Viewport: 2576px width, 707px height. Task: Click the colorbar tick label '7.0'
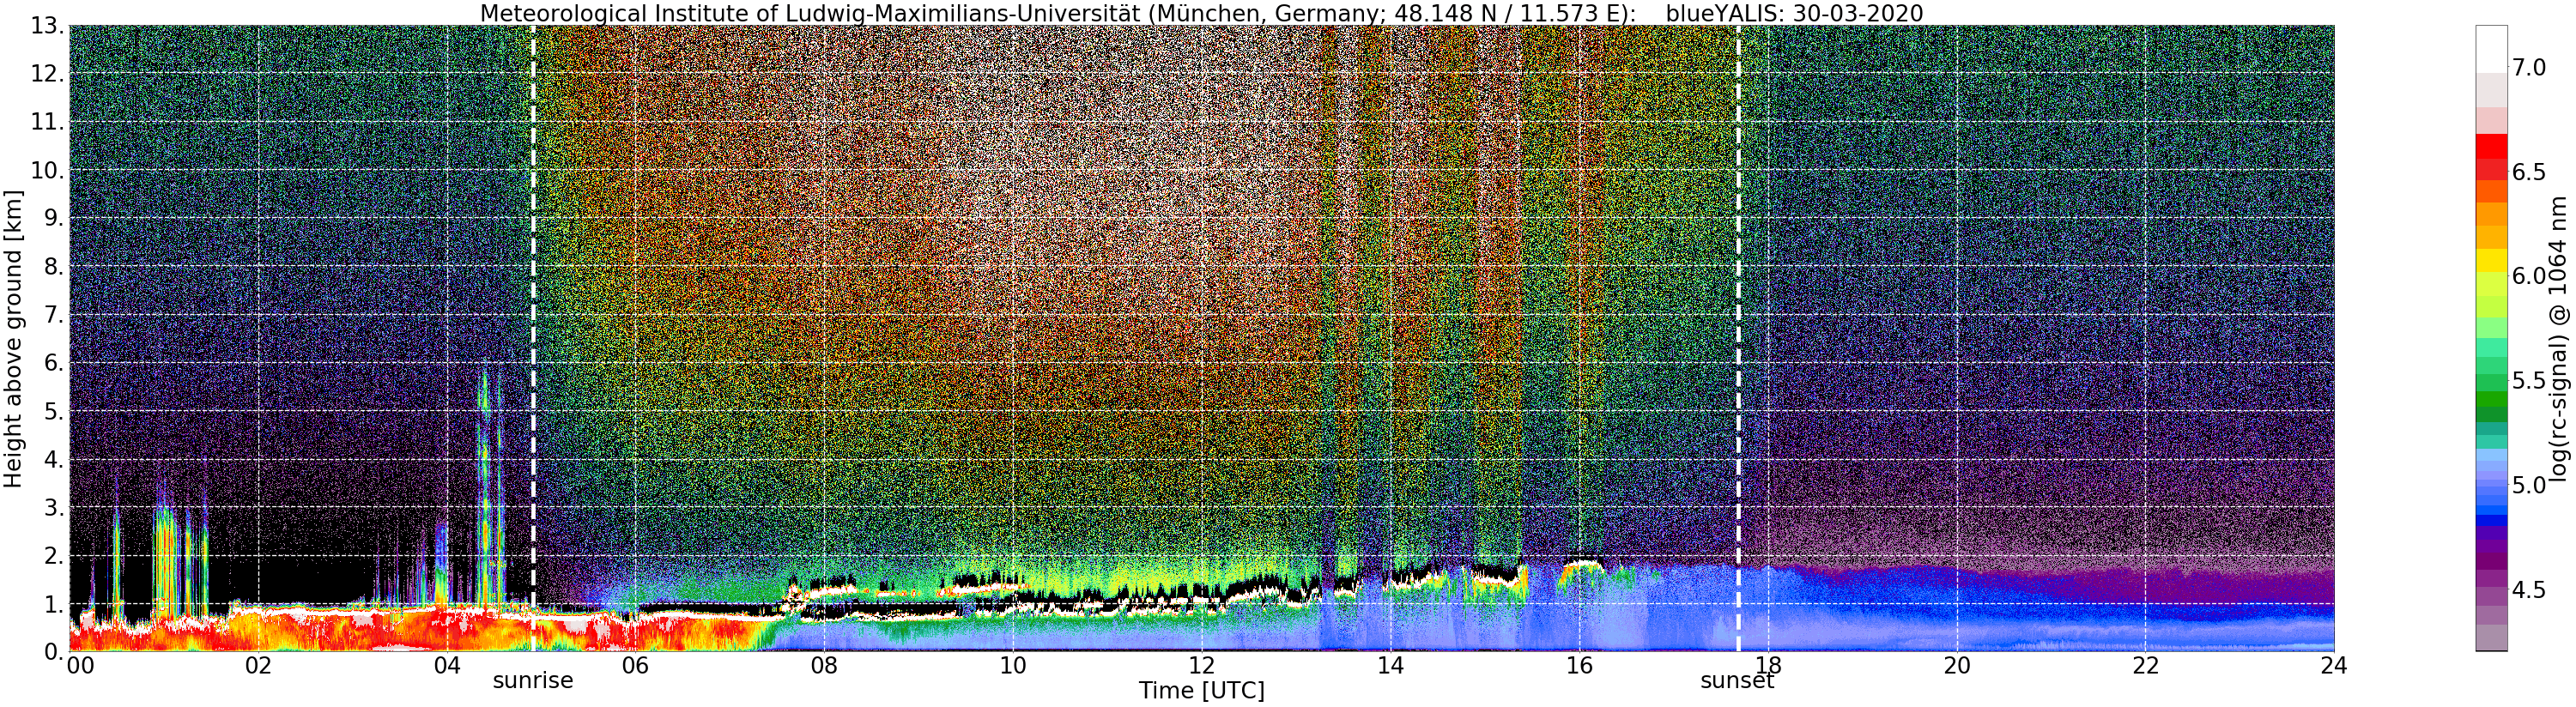[x=2529, y=68]
